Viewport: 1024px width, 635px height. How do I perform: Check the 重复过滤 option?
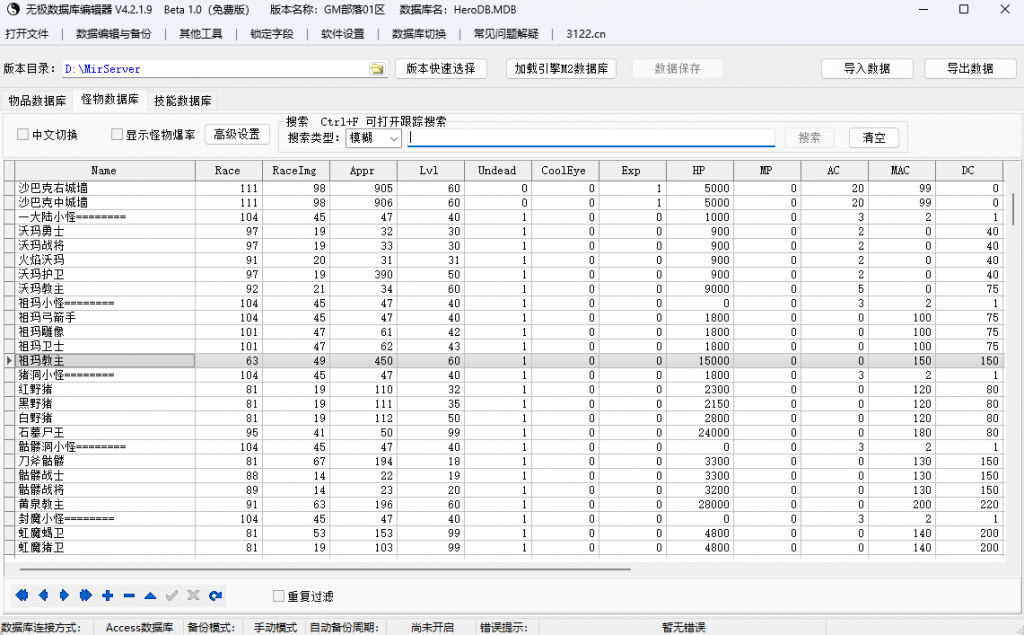tap(277, 595)
